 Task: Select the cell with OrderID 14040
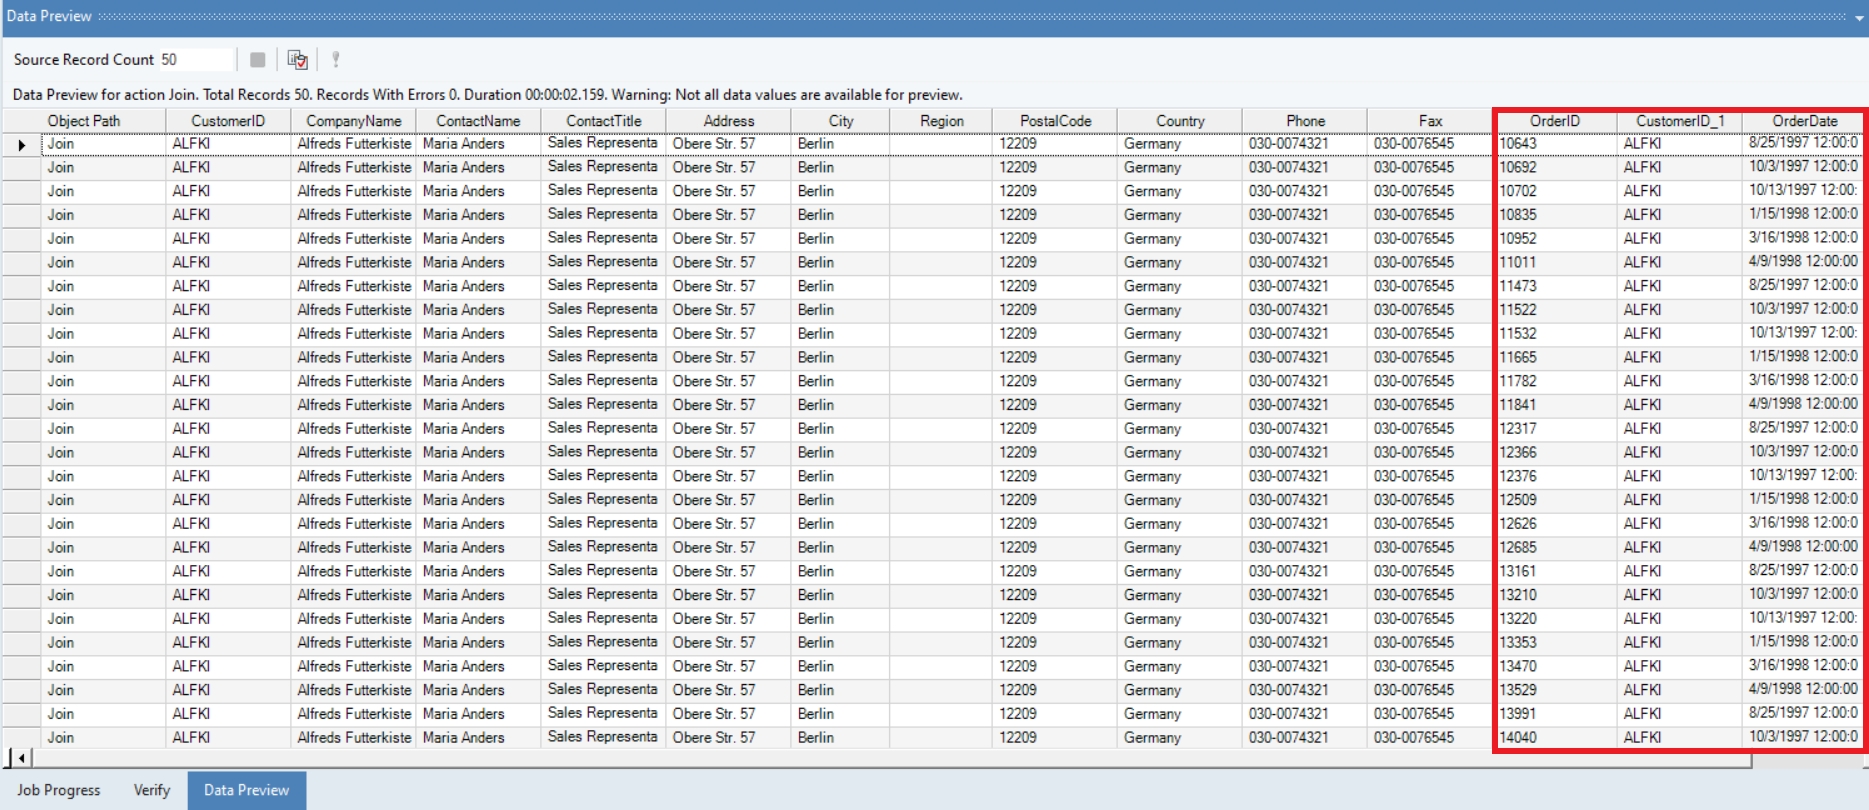pyautogui.click(x=1555, y=737)
